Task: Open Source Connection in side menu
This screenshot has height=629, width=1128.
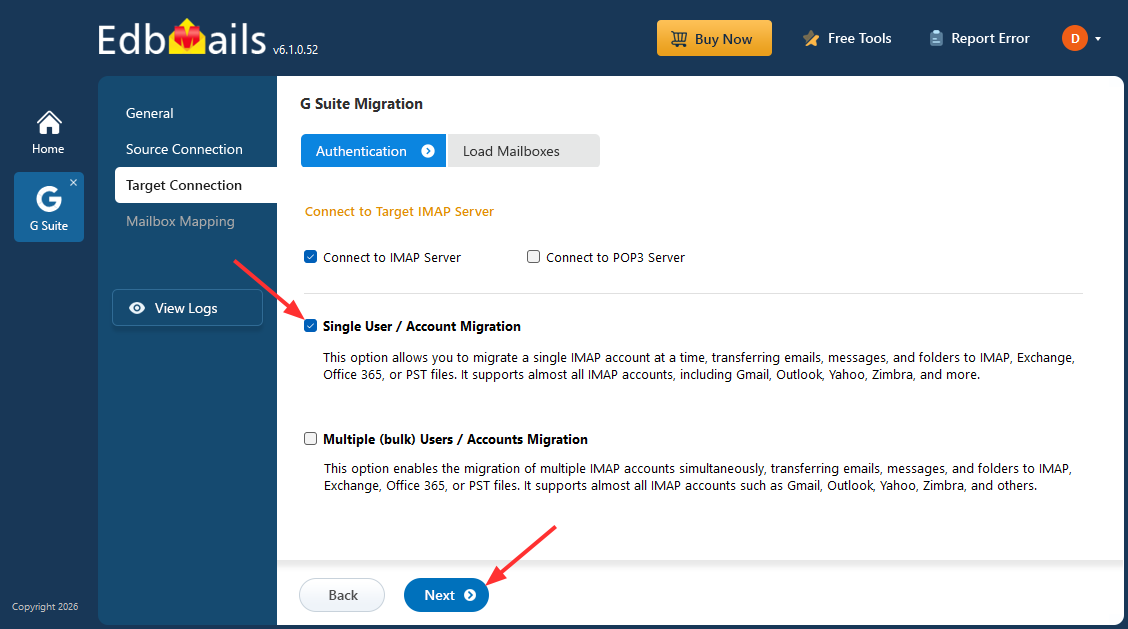Action: pos(184,149)
